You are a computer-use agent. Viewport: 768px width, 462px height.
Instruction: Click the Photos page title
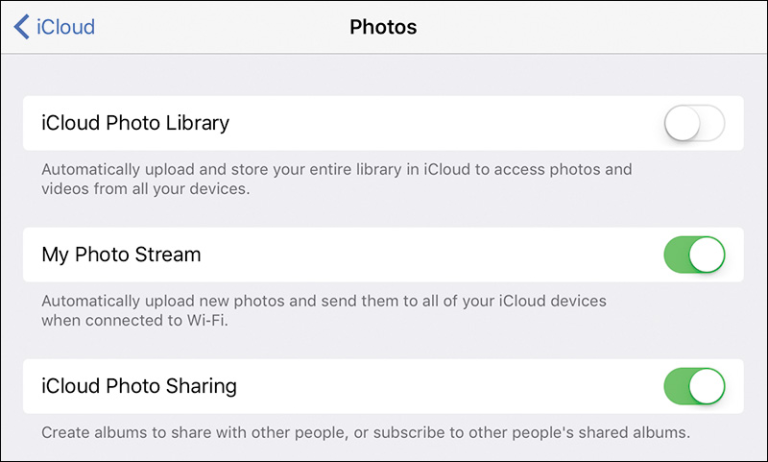pyautogui.click(x=383, y=27)
